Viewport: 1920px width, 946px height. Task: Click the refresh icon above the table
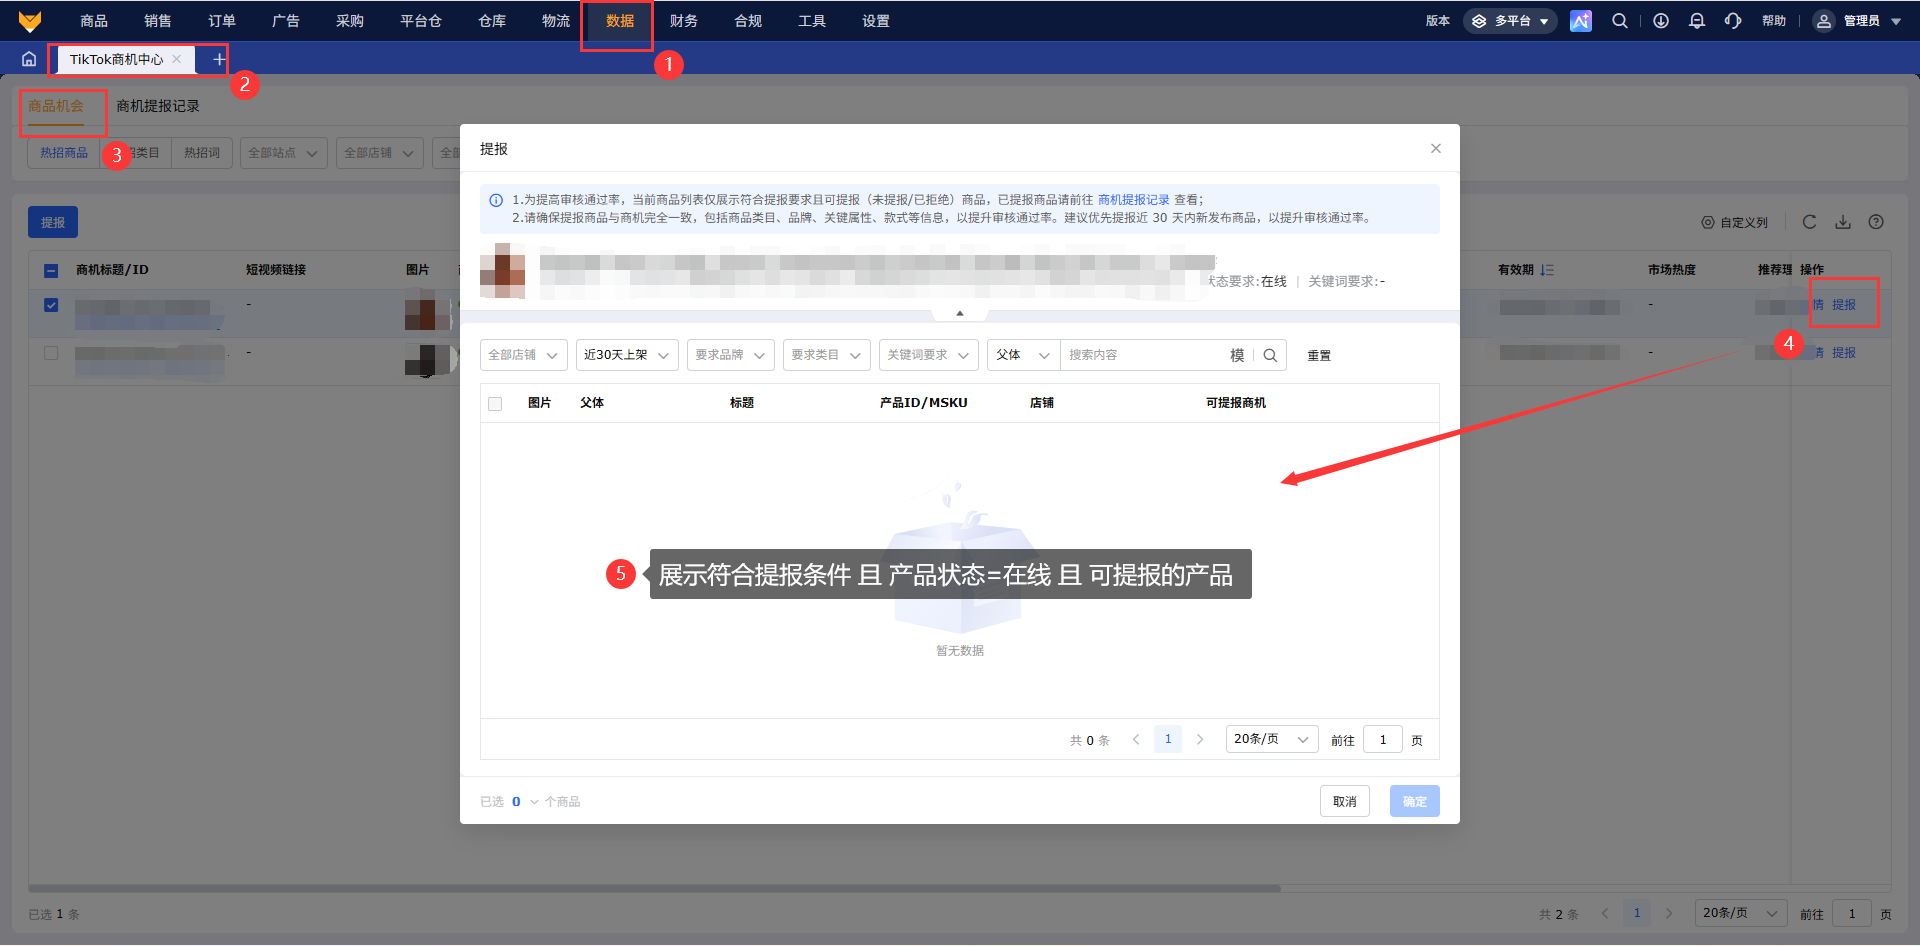tap(1809, 222)
